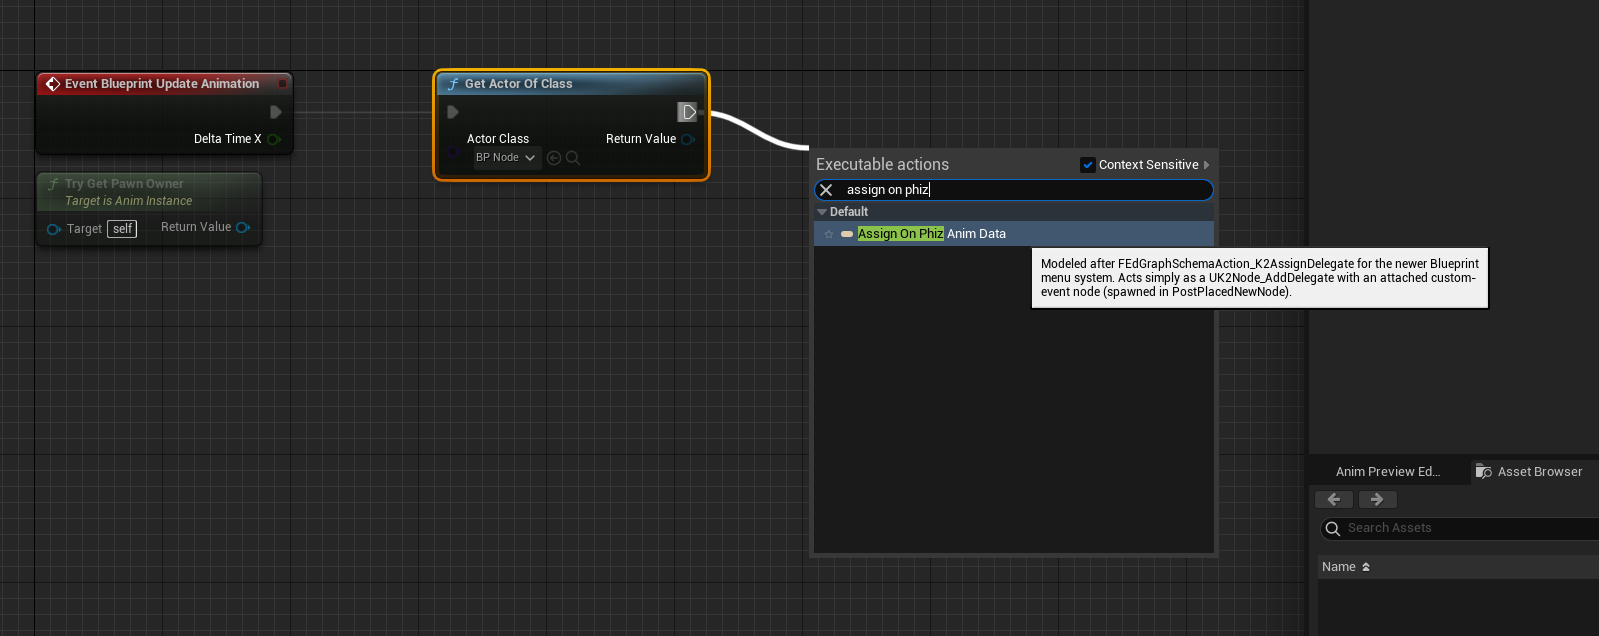Select the Event Blueprint Update Animation node title
This screenshot has width=1599, height=636.
pos(162,84)
